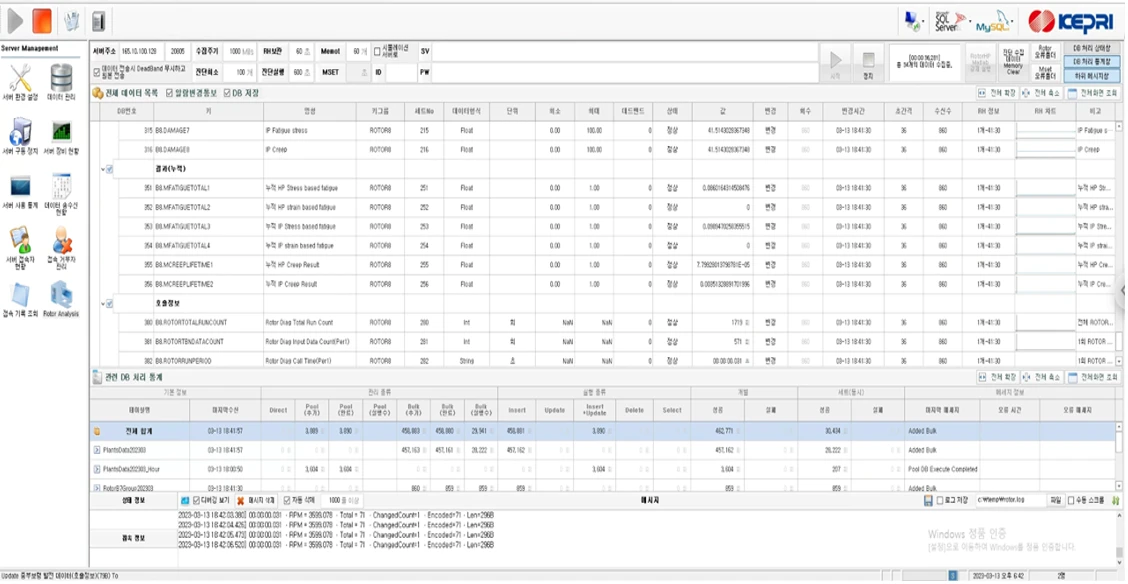Select the DB 처리 통계창 tab button
1128x584 pixels.
[x=1091, y=62]
